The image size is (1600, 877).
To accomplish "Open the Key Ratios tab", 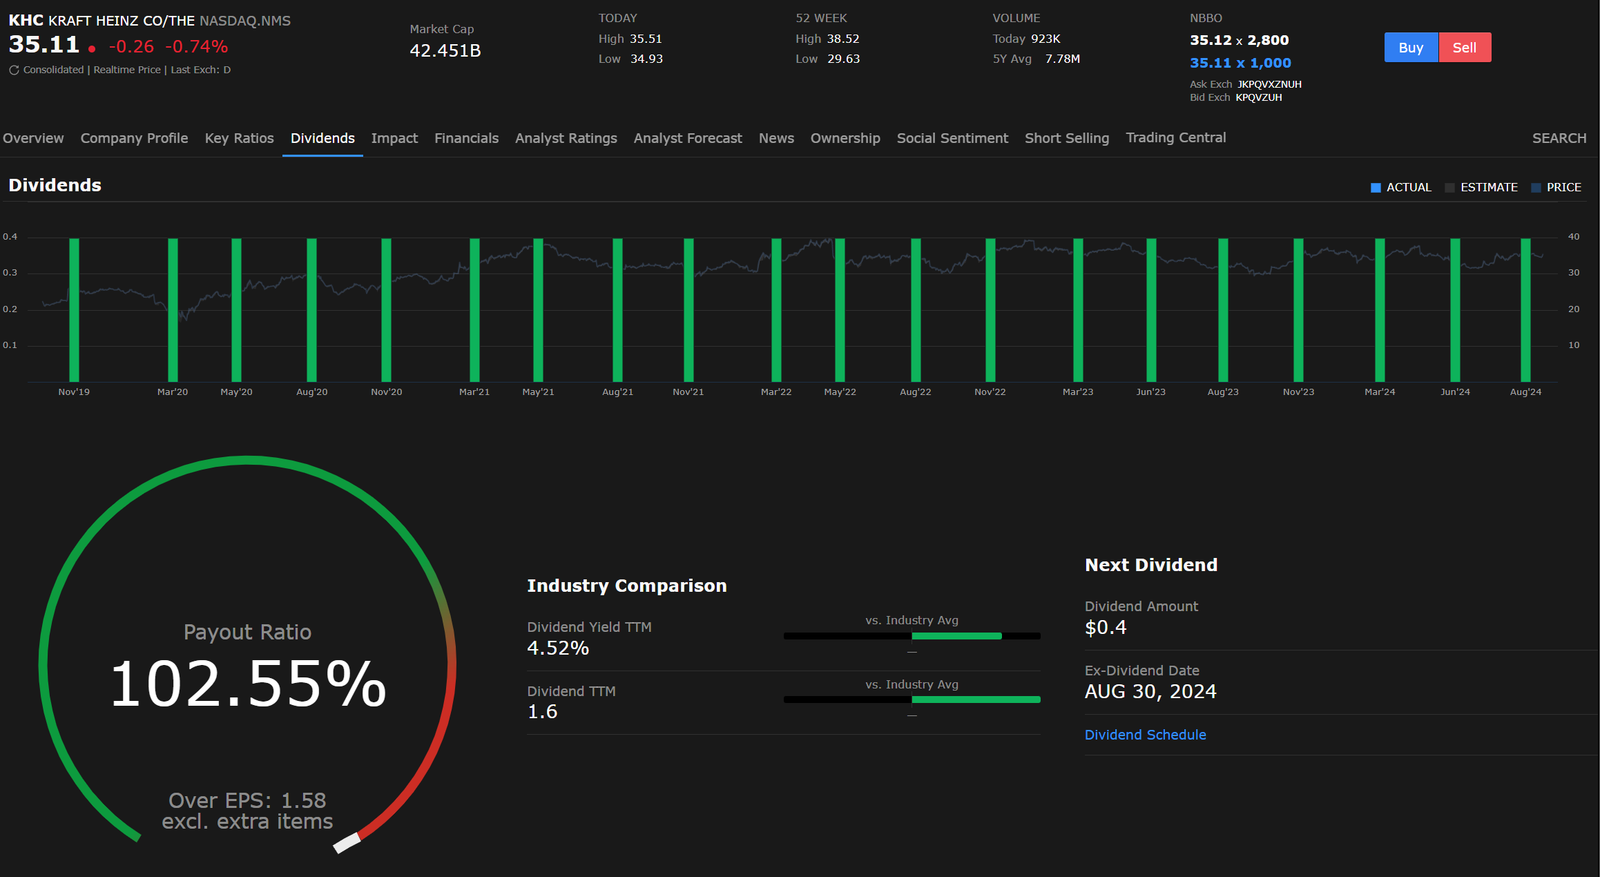I will 239,138.
